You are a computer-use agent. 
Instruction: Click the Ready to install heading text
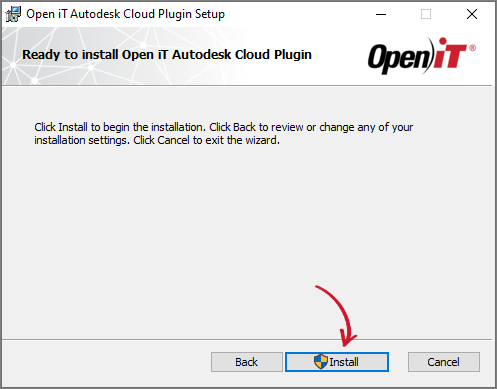[167, 55]
